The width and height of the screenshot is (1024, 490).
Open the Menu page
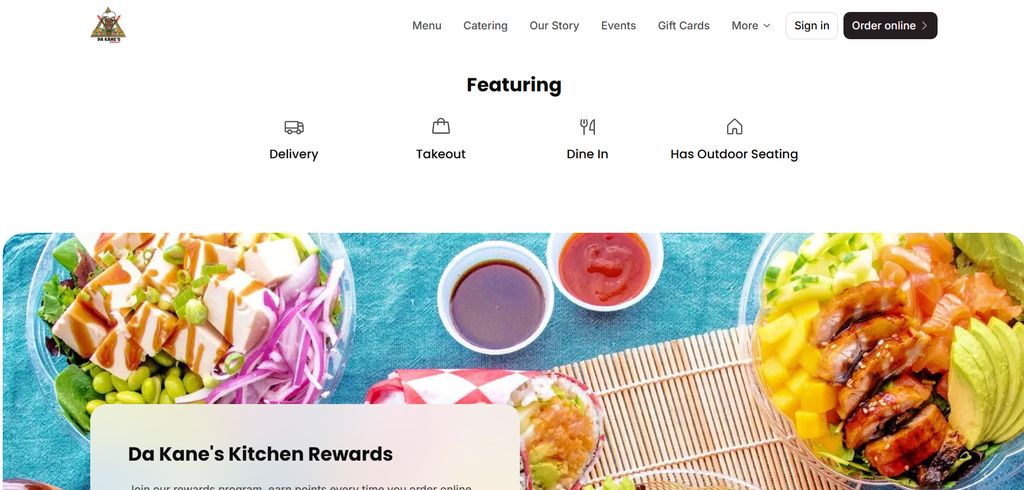(426, 25)
